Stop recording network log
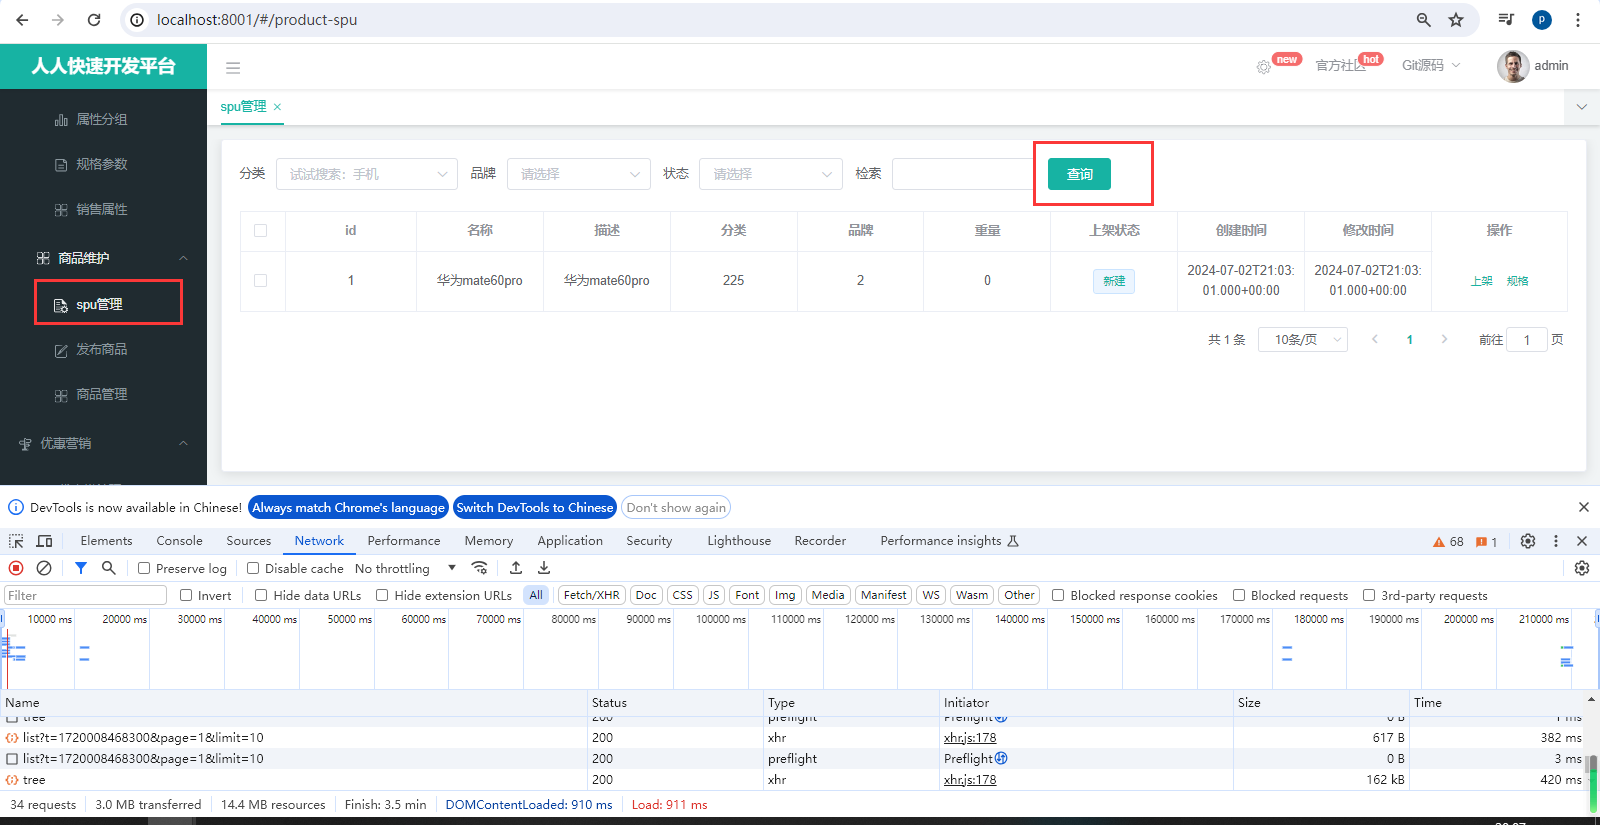1600x825 pixels. tap(16, 568)
